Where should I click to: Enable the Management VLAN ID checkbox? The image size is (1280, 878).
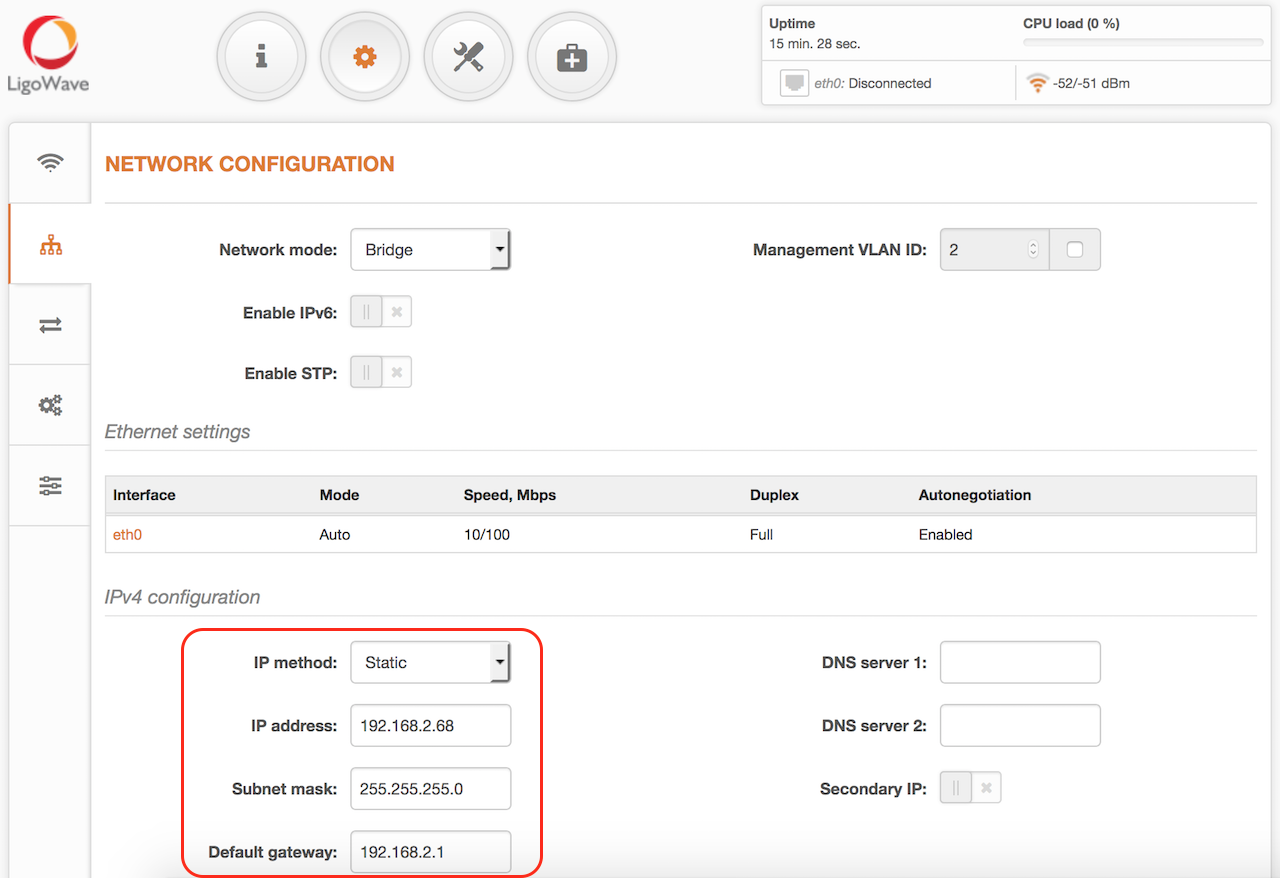[1075, 250]
